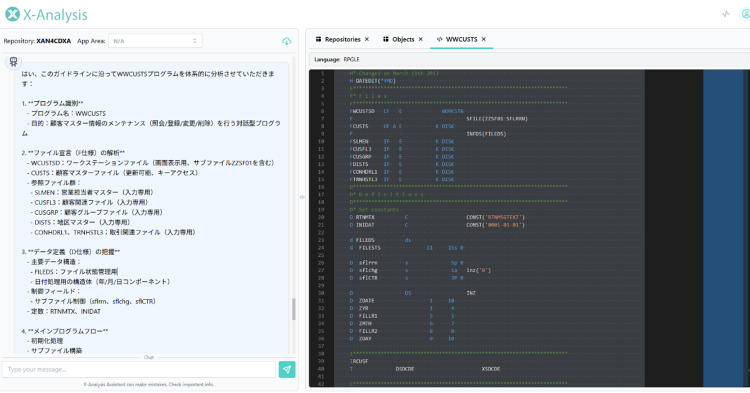Click the panel splitter collapse handle
Viewport: 750px width, 393px height.
pyautogui.click(x=302, y=196)
